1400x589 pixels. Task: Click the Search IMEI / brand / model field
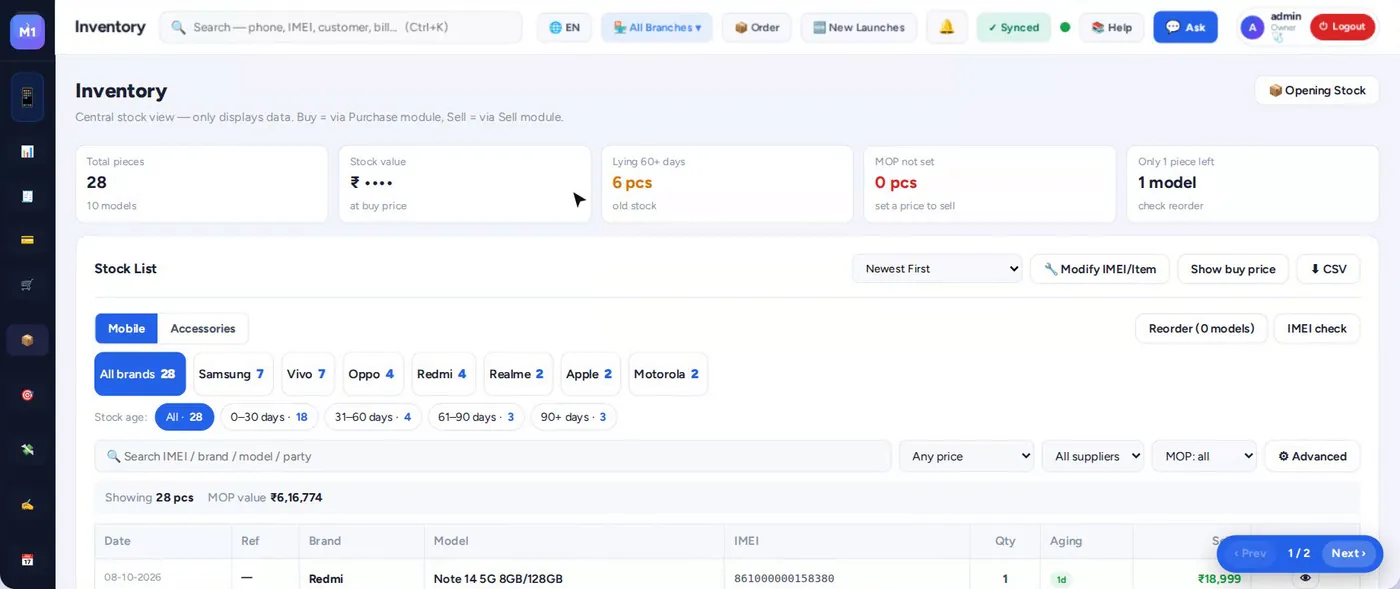493,456
